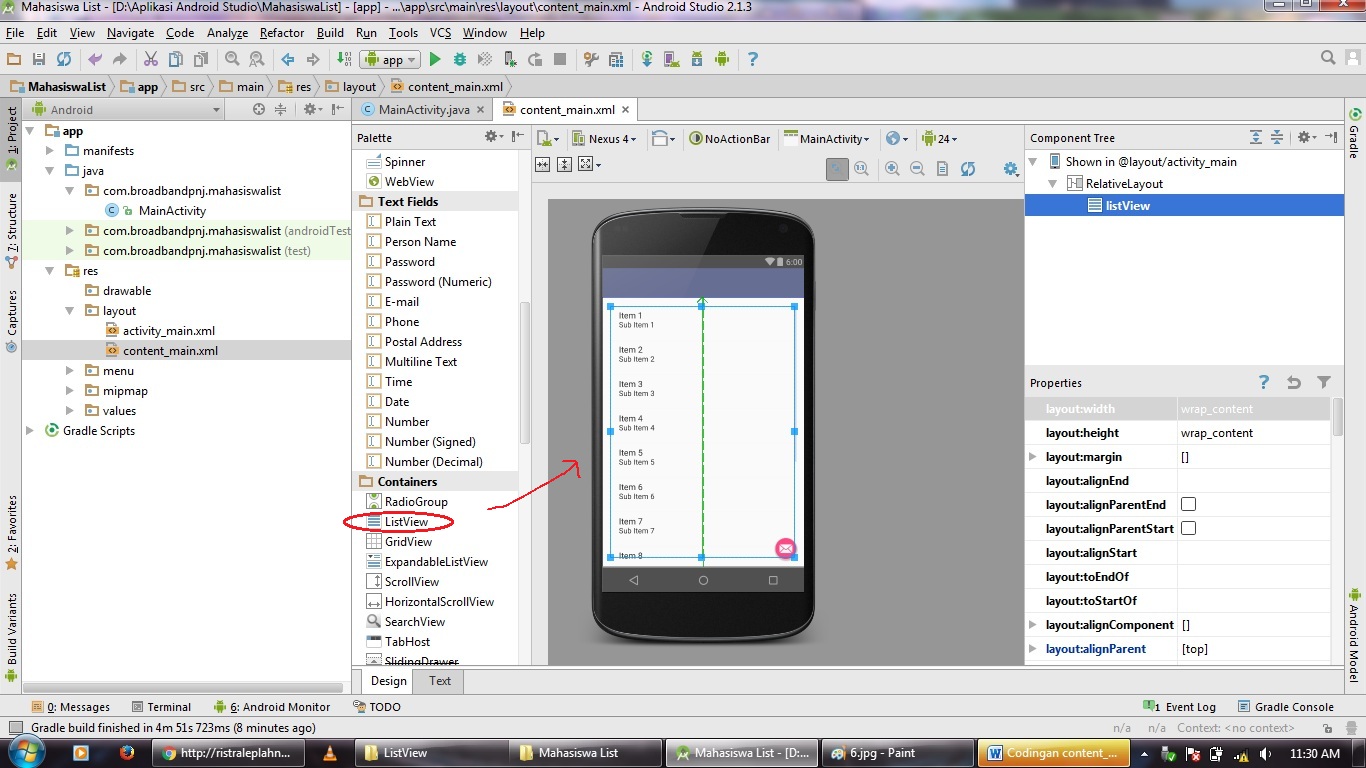The width and height of the screenshot is (1366, 768).
Task: Select the ListView widget in the Palette
Action: coord(406,522)
